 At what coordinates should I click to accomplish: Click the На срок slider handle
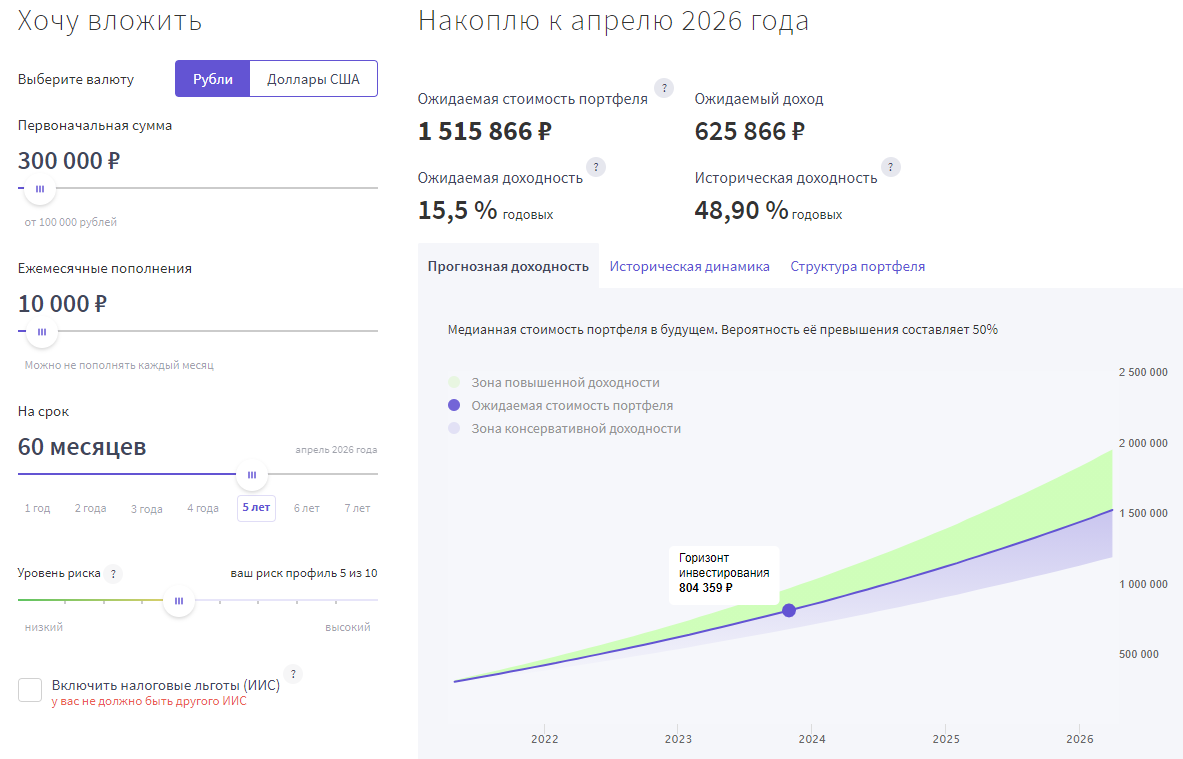point(251,474)
